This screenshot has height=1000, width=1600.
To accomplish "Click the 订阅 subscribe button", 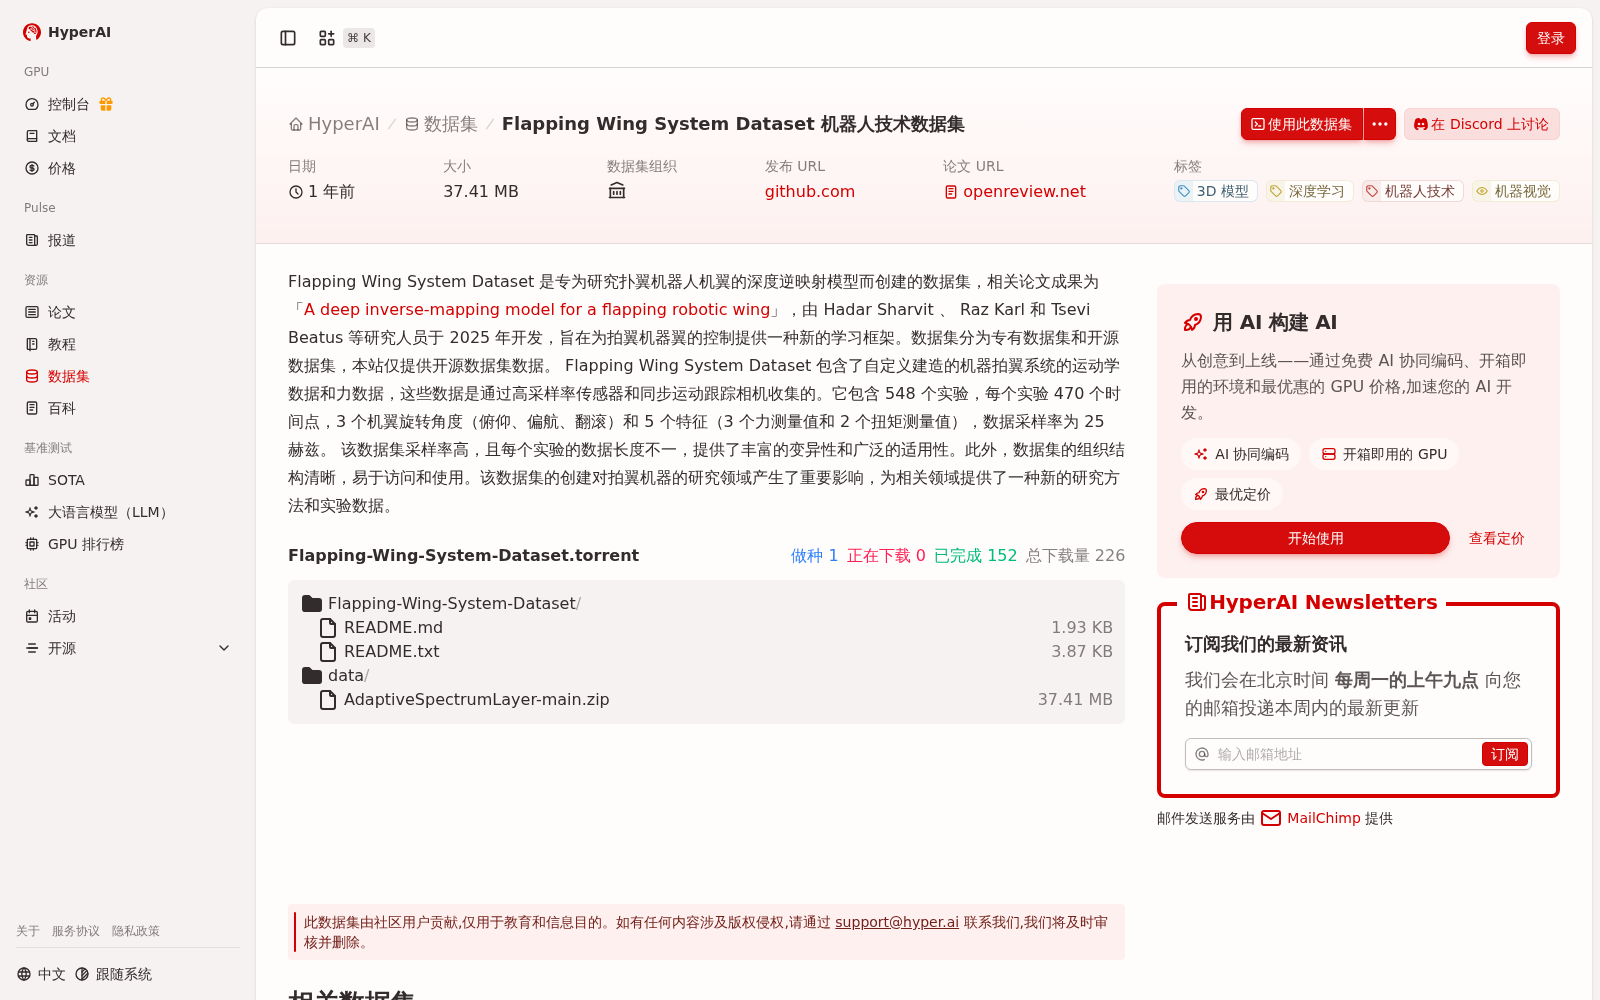I will pyautogui.click(x=1504, y=754).
